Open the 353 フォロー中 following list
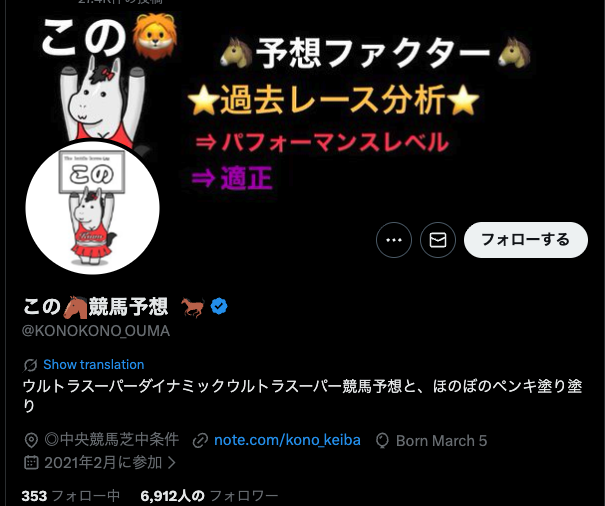 point(71,496)
